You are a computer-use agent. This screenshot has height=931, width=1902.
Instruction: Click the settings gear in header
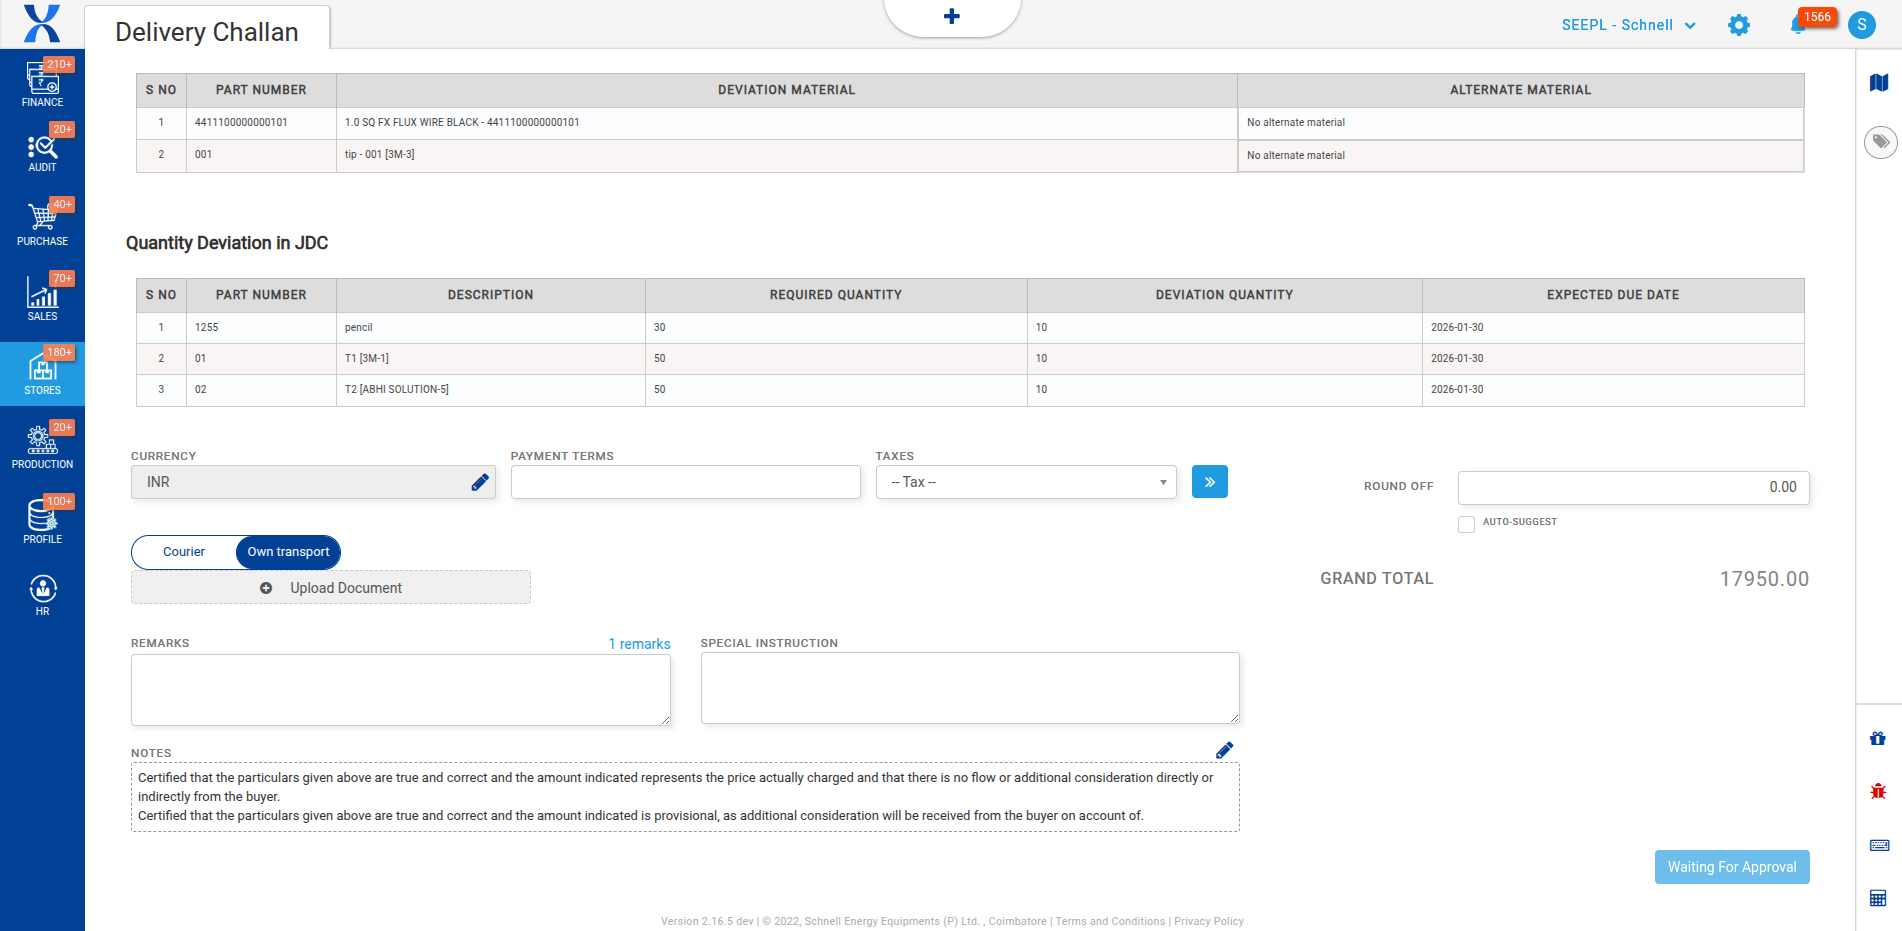[1739, 25]
